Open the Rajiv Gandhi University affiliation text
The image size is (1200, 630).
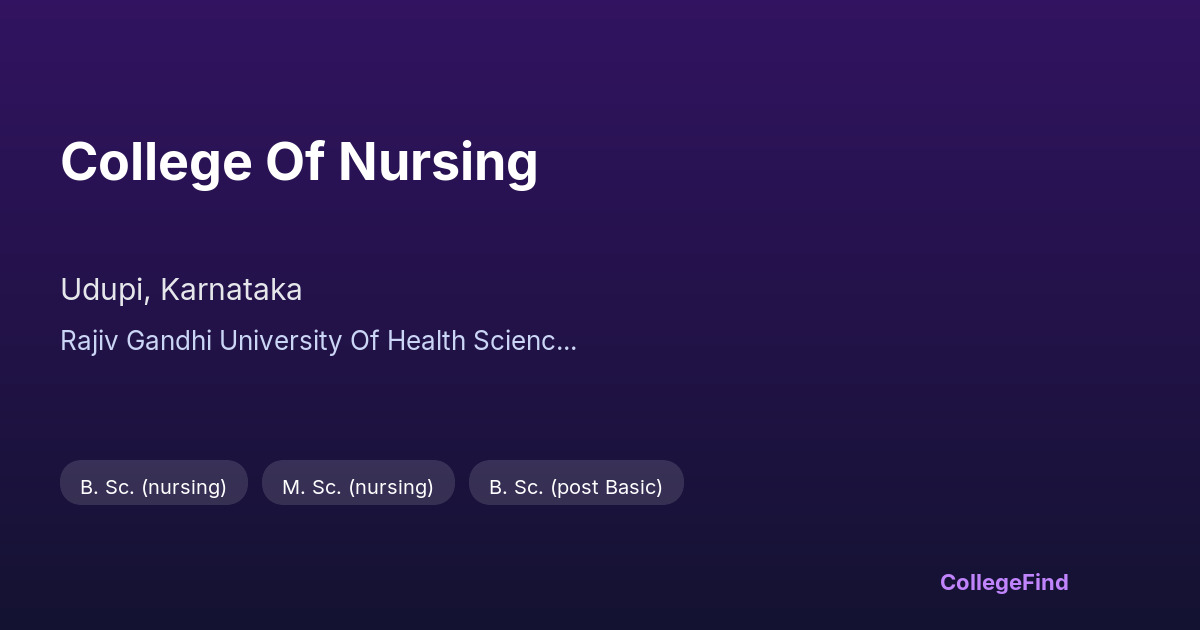[318, 341]
